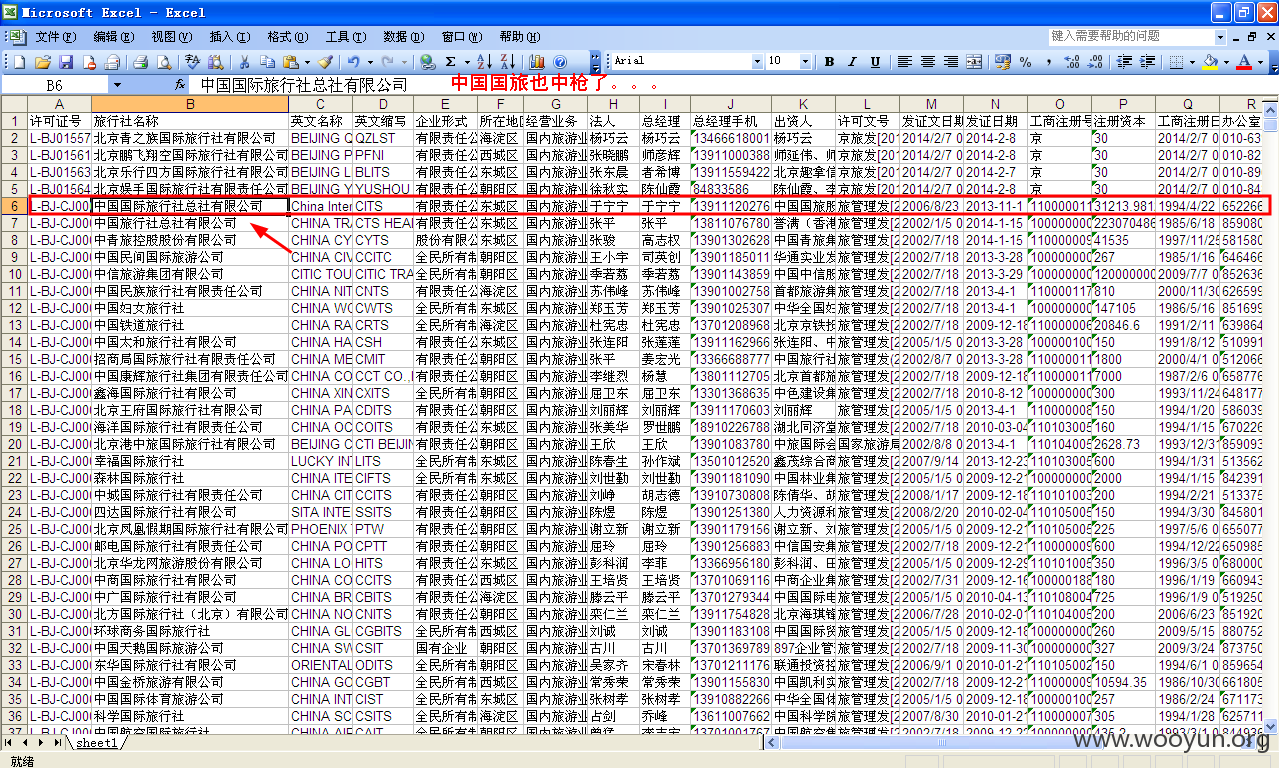
Task: Click the Name Box showing B6
Action: [x=55, y=85]
